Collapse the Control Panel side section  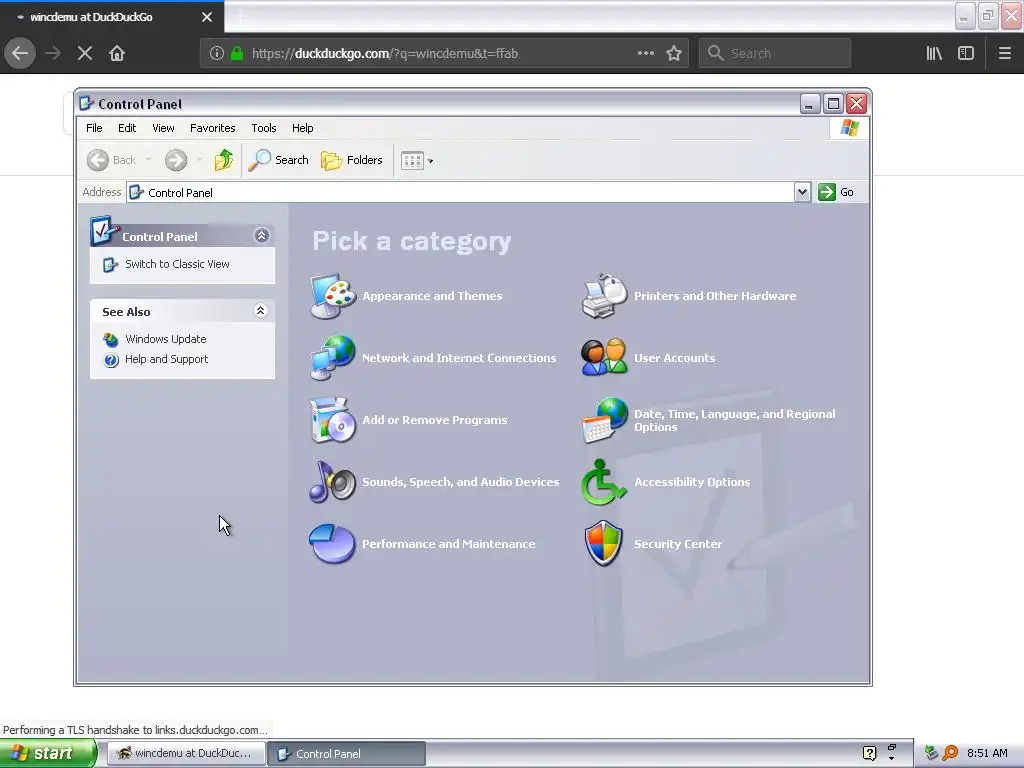261,236
